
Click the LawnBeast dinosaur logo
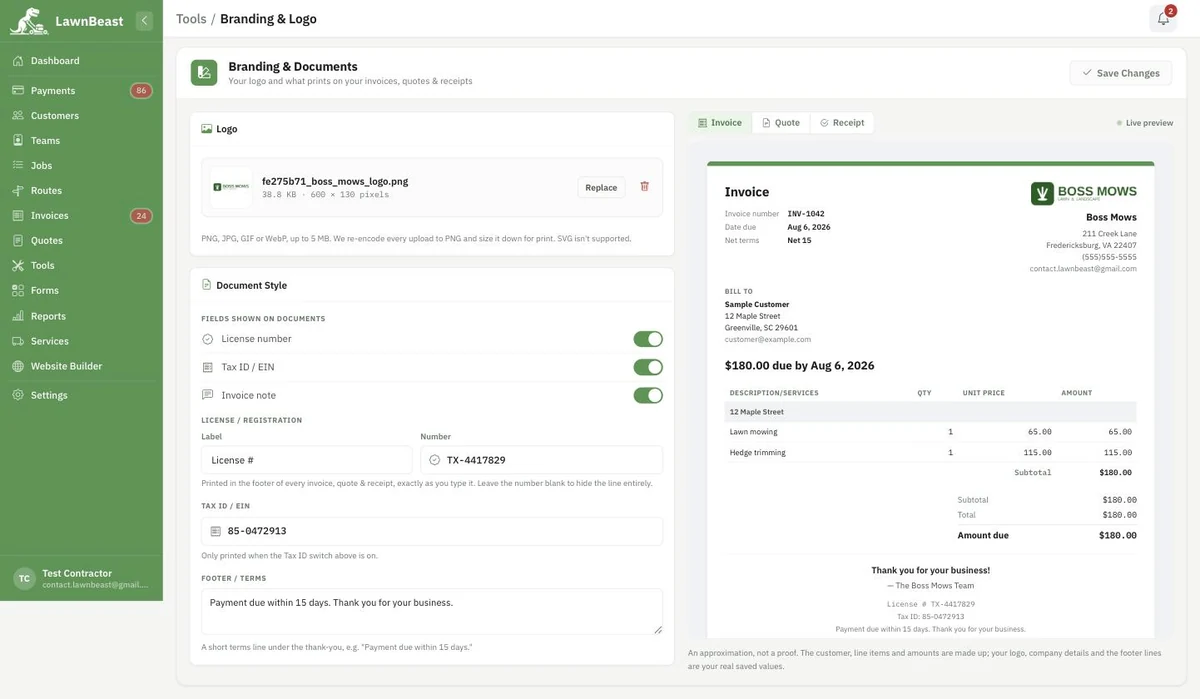click(x=28, y=20)
